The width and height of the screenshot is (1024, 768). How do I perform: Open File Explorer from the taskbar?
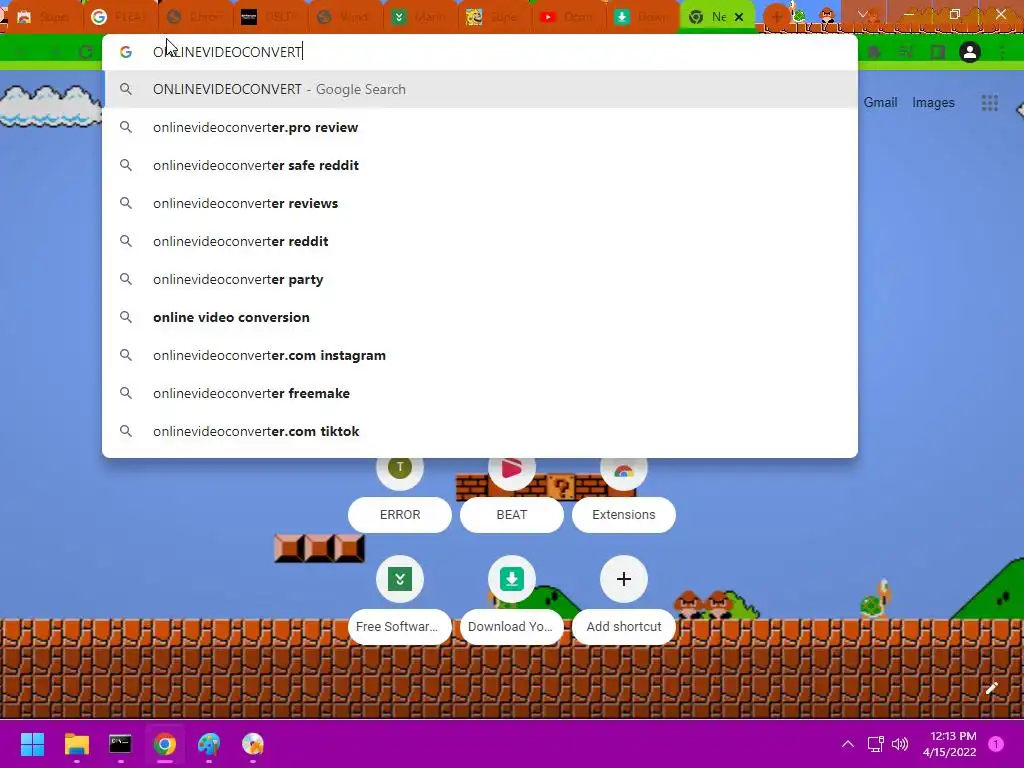point(76,744)
